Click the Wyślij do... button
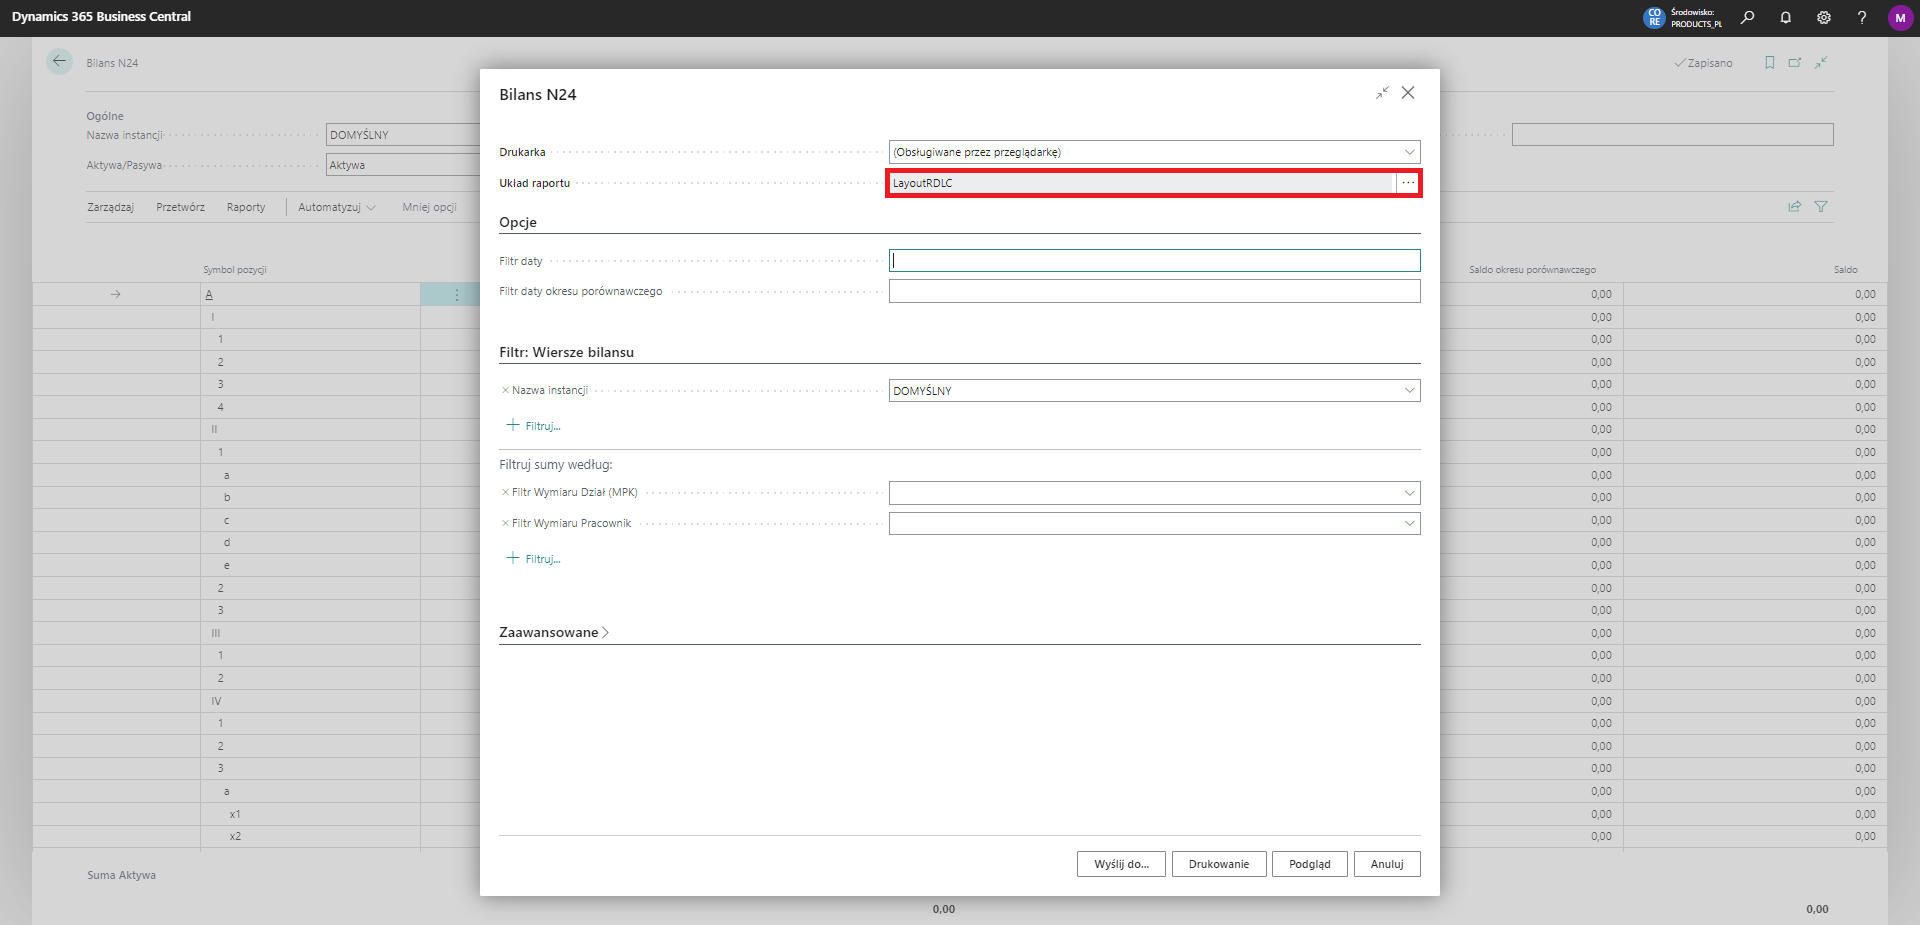1920x925 pixels. pyautogui.click(x=1121, y=864)
